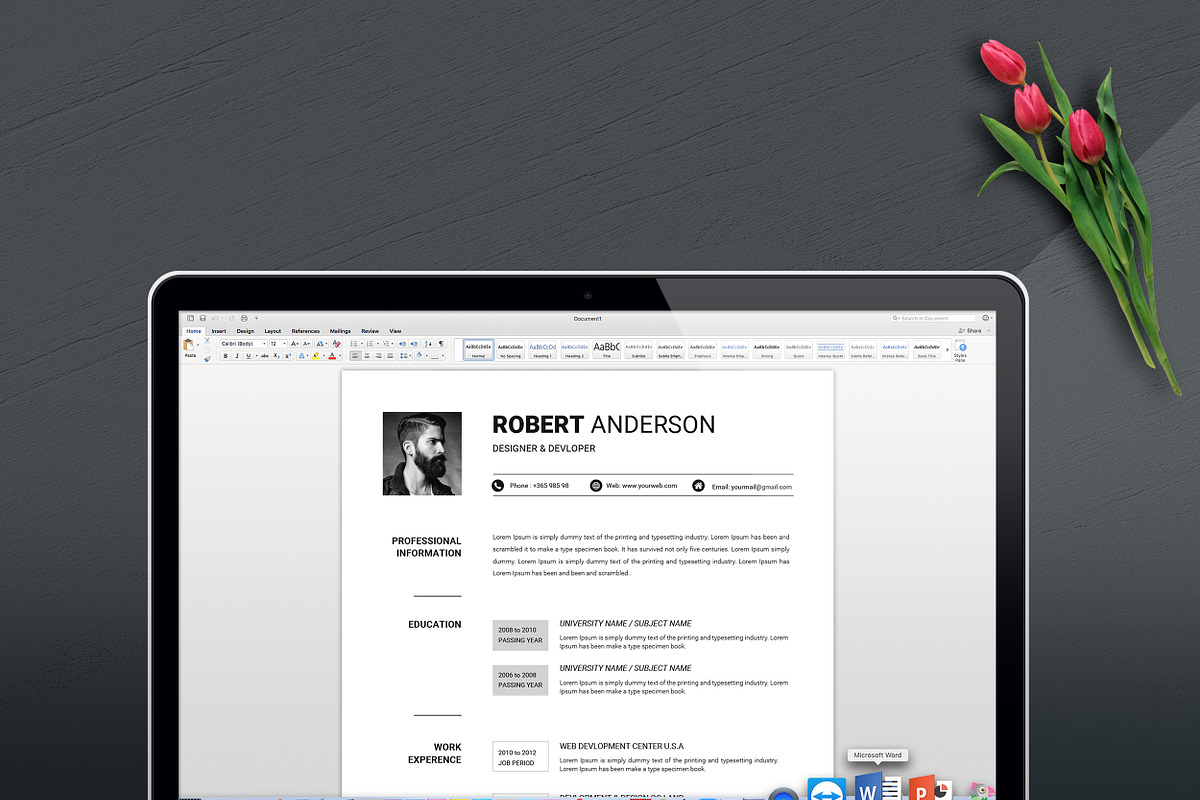This screenshot has height=800, width=1200.
Task: Apply strikethrough with the abc icon
Action: (265, 356)
